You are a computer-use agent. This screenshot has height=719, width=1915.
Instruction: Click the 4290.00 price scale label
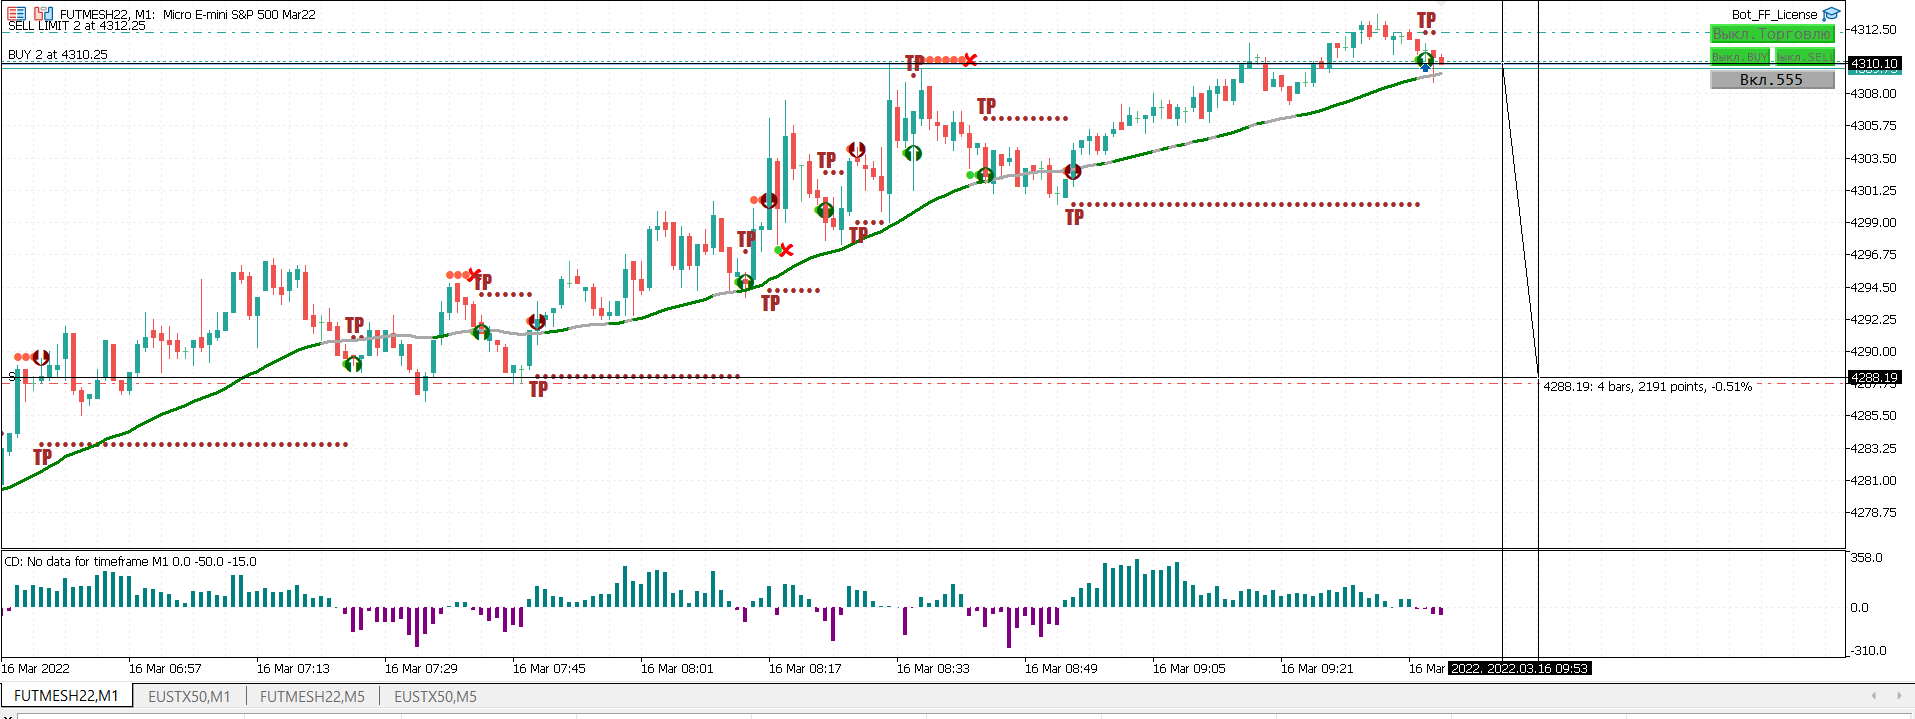(x=1873, y=351)
